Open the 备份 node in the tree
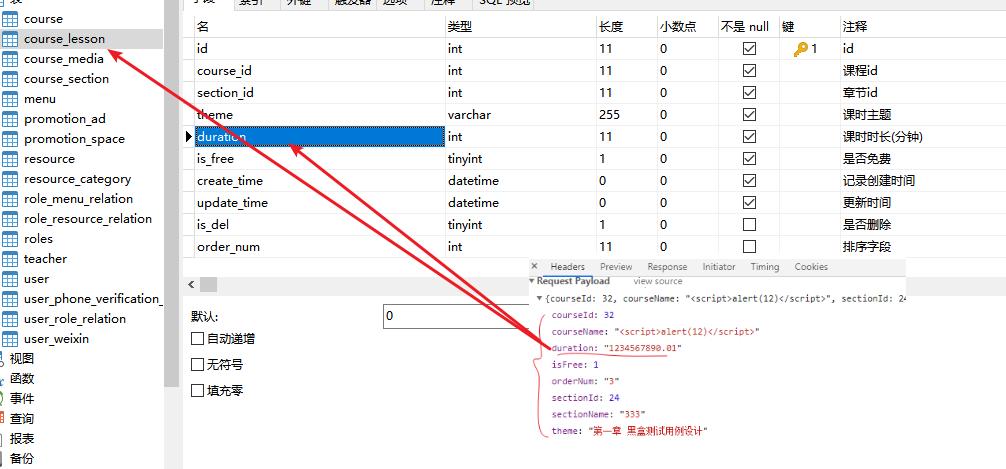Viewport: 1006px width, 469px height. (21, 459)
